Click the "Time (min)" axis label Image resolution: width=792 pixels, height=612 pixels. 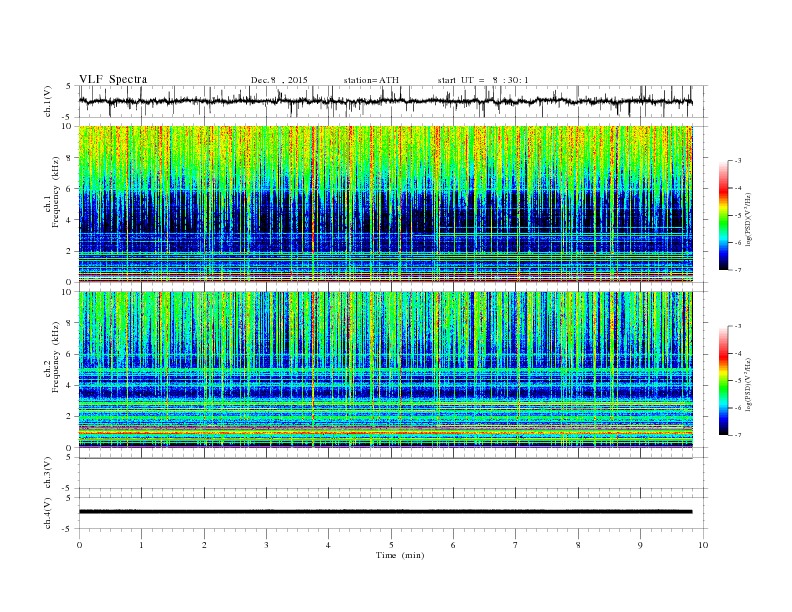tap(400, 555)
